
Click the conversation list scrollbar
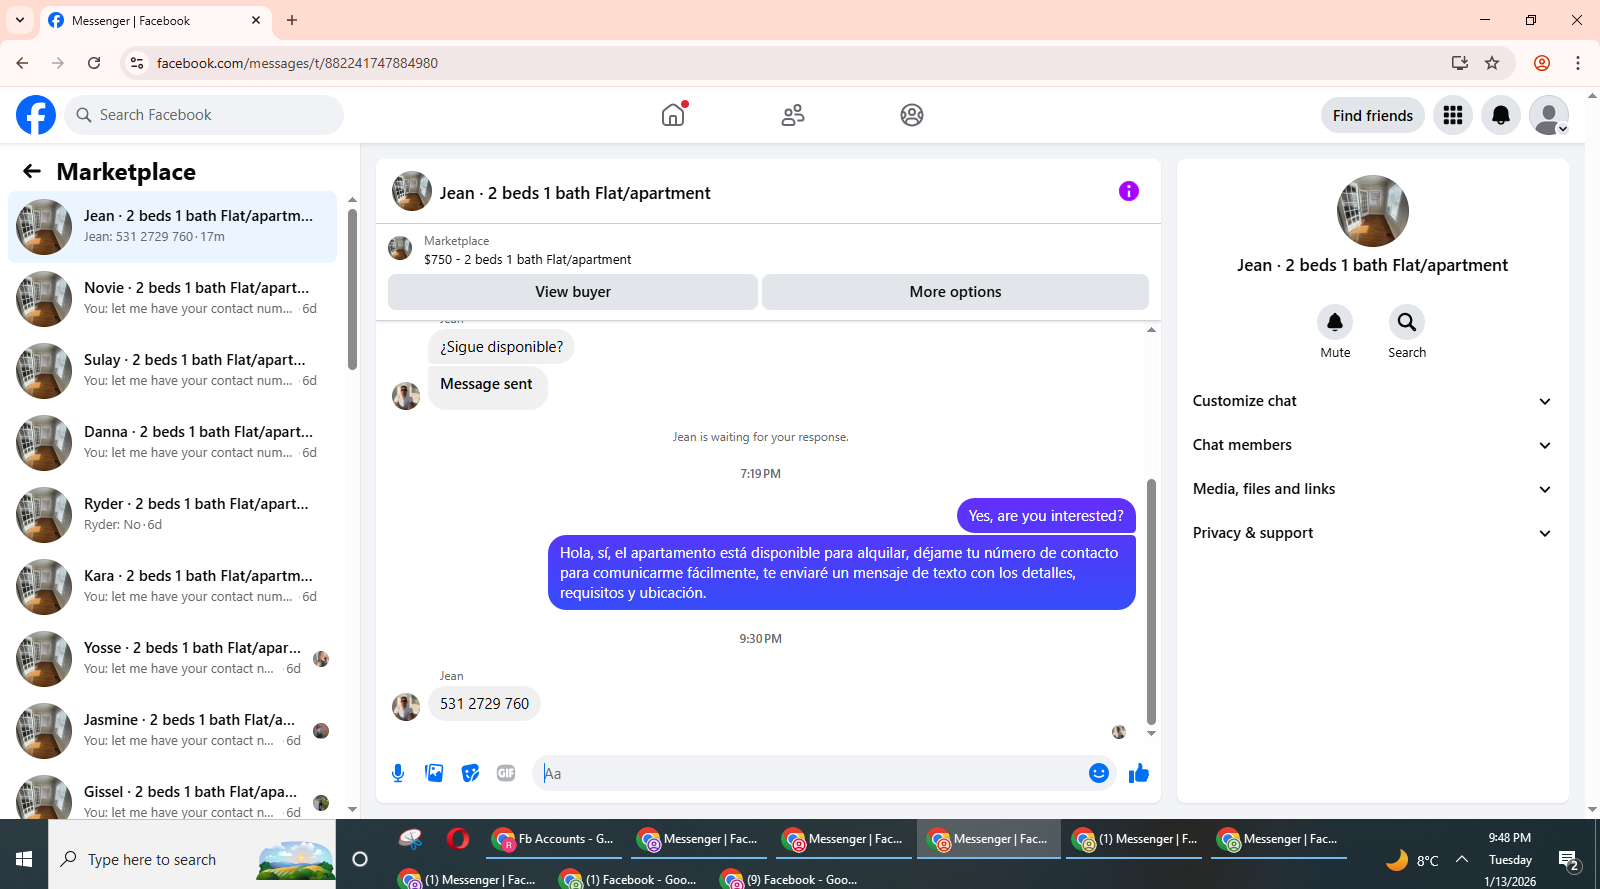352,290
